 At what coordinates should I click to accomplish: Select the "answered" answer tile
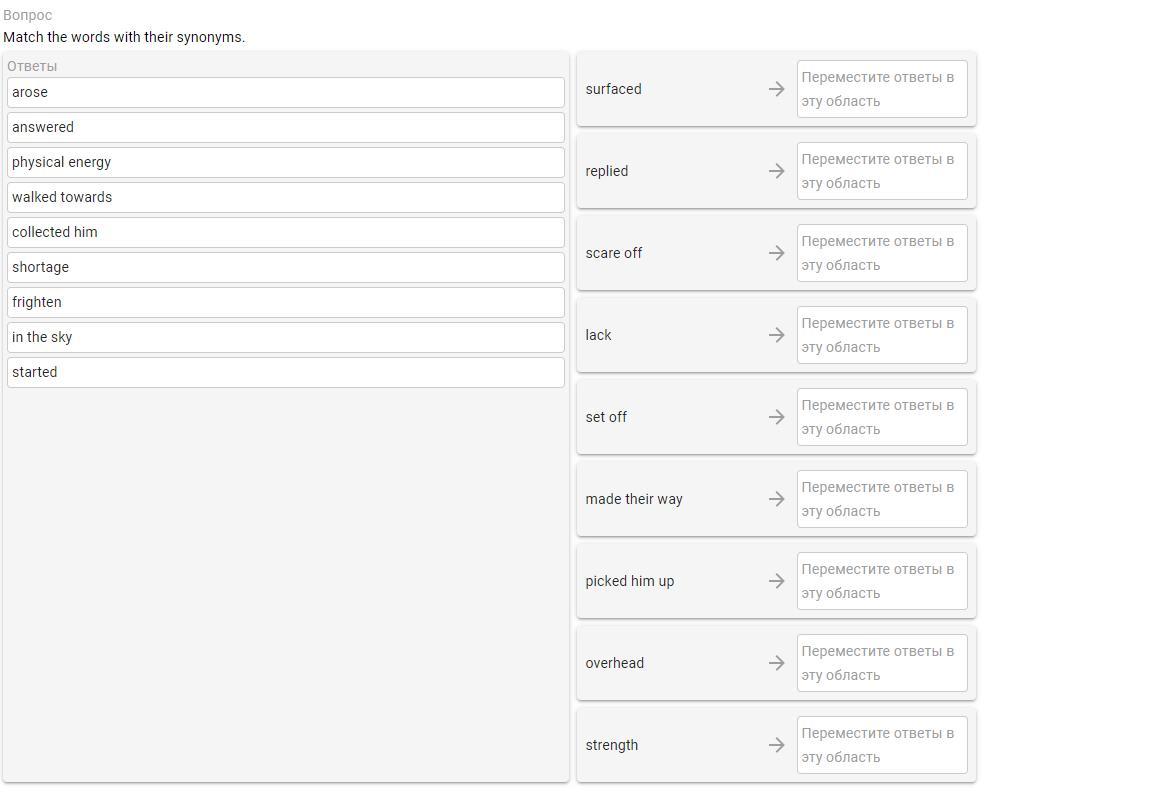point(285,127)
